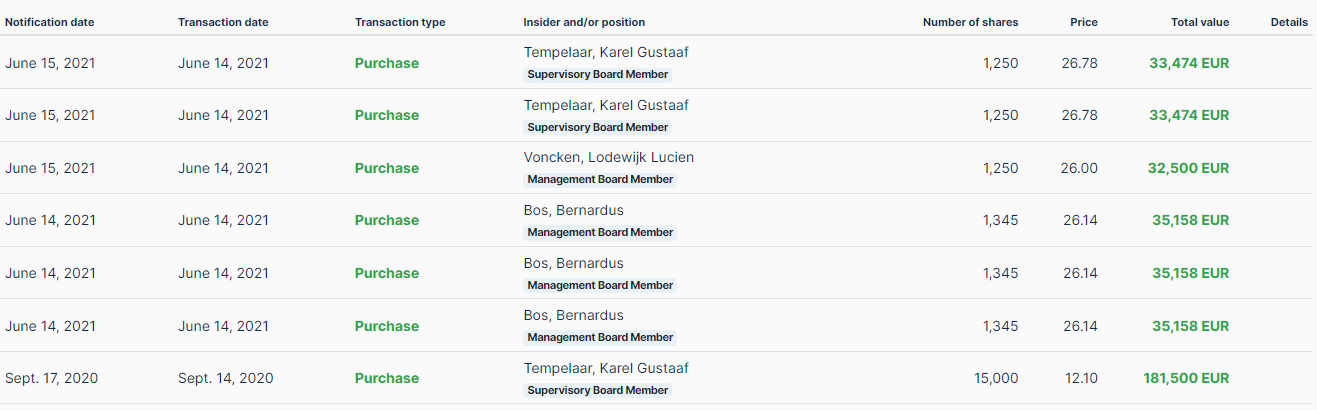Select the 181,500 EUR total value
This screenshot has height=410, width=1317.
tap(1186, 378)
